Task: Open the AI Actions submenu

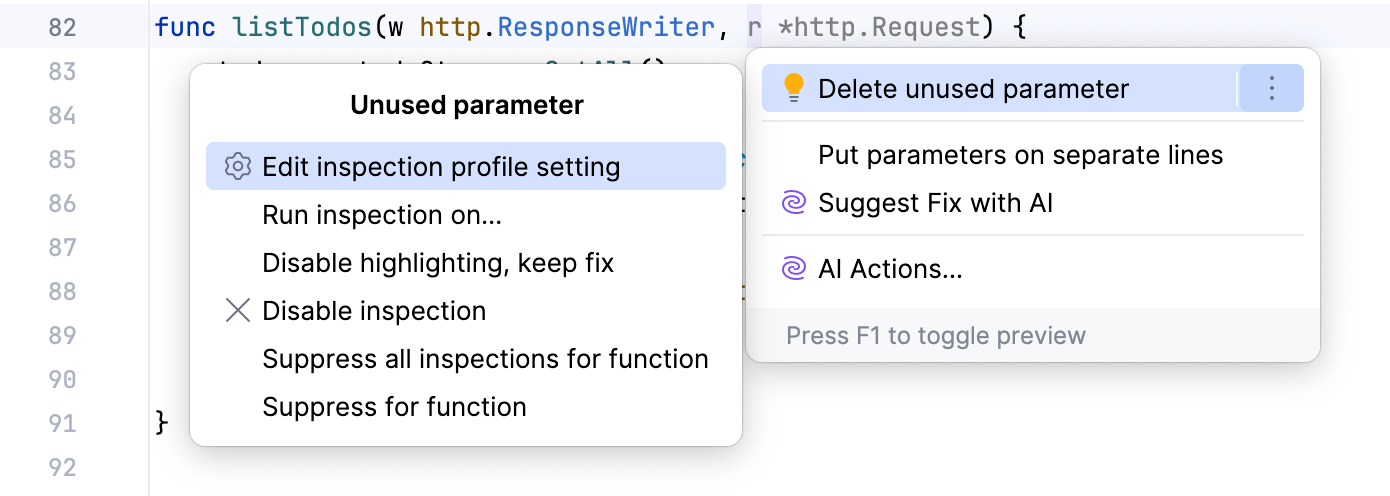Action: click(890, 269)
